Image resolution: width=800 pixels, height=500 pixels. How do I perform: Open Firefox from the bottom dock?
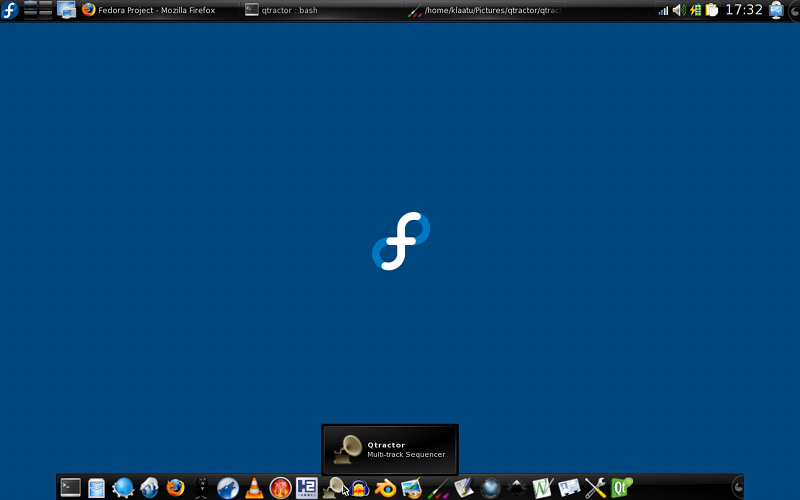(176, 487)
